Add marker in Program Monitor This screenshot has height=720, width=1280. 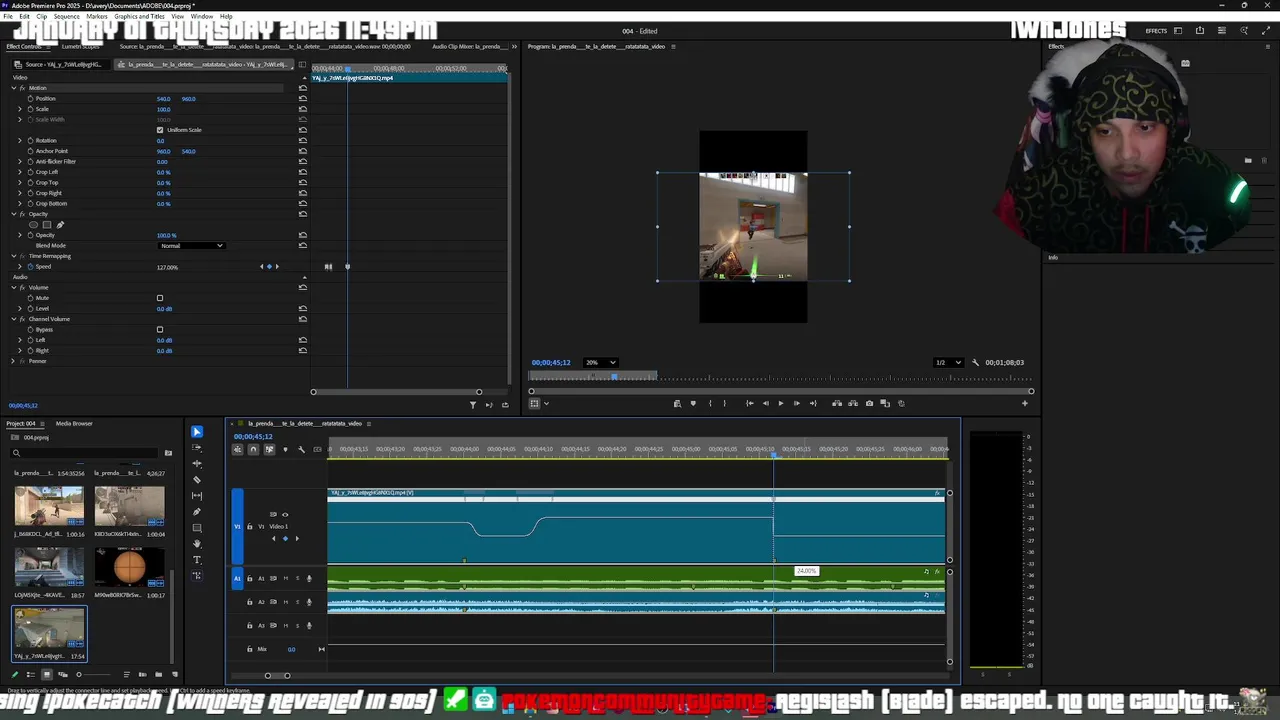[693, 403]
